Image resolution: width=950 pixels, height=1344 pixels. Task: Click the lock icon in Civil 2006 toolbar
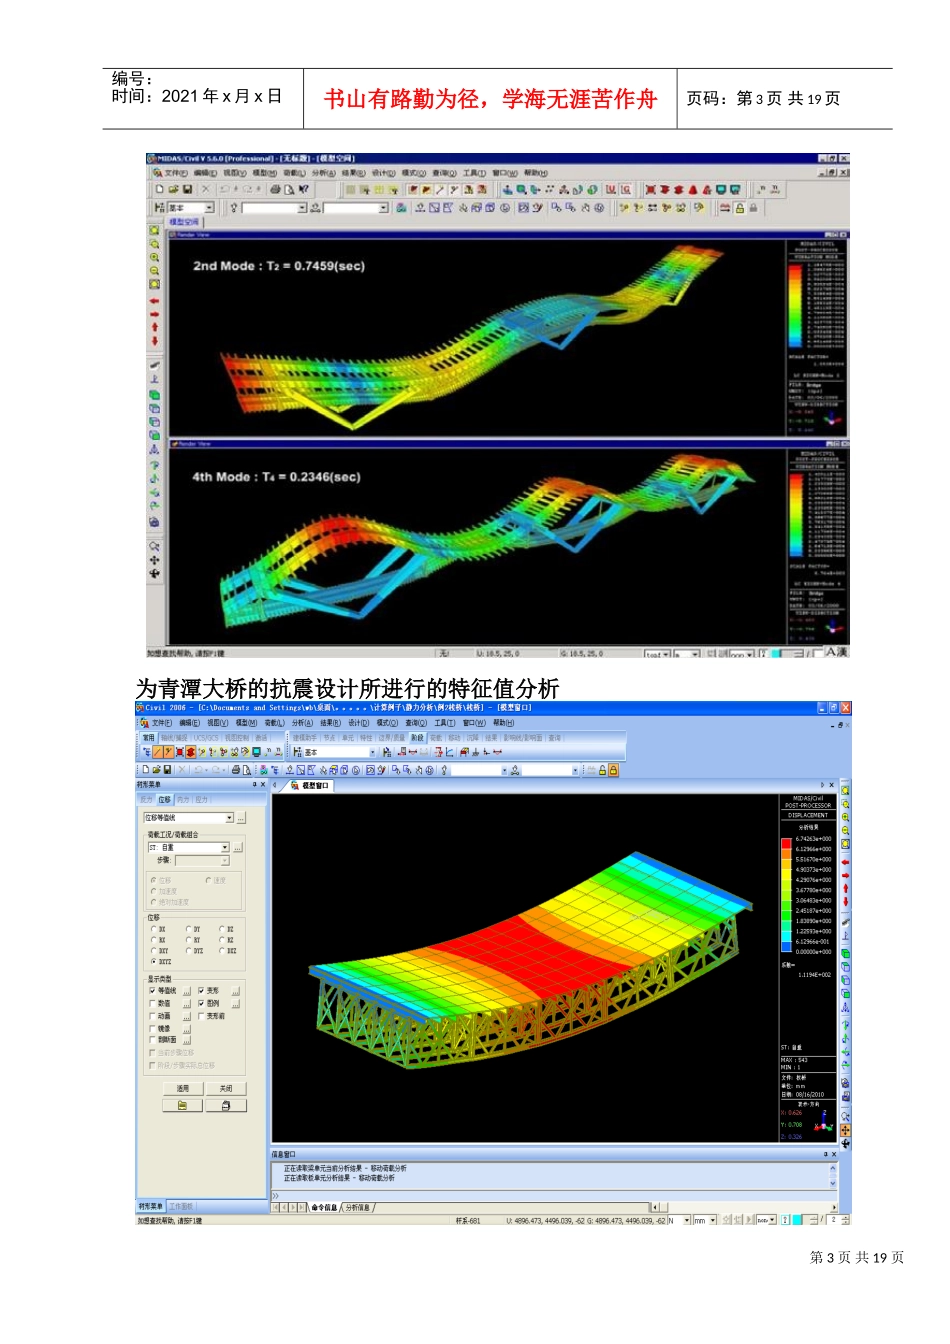(613, 769)
